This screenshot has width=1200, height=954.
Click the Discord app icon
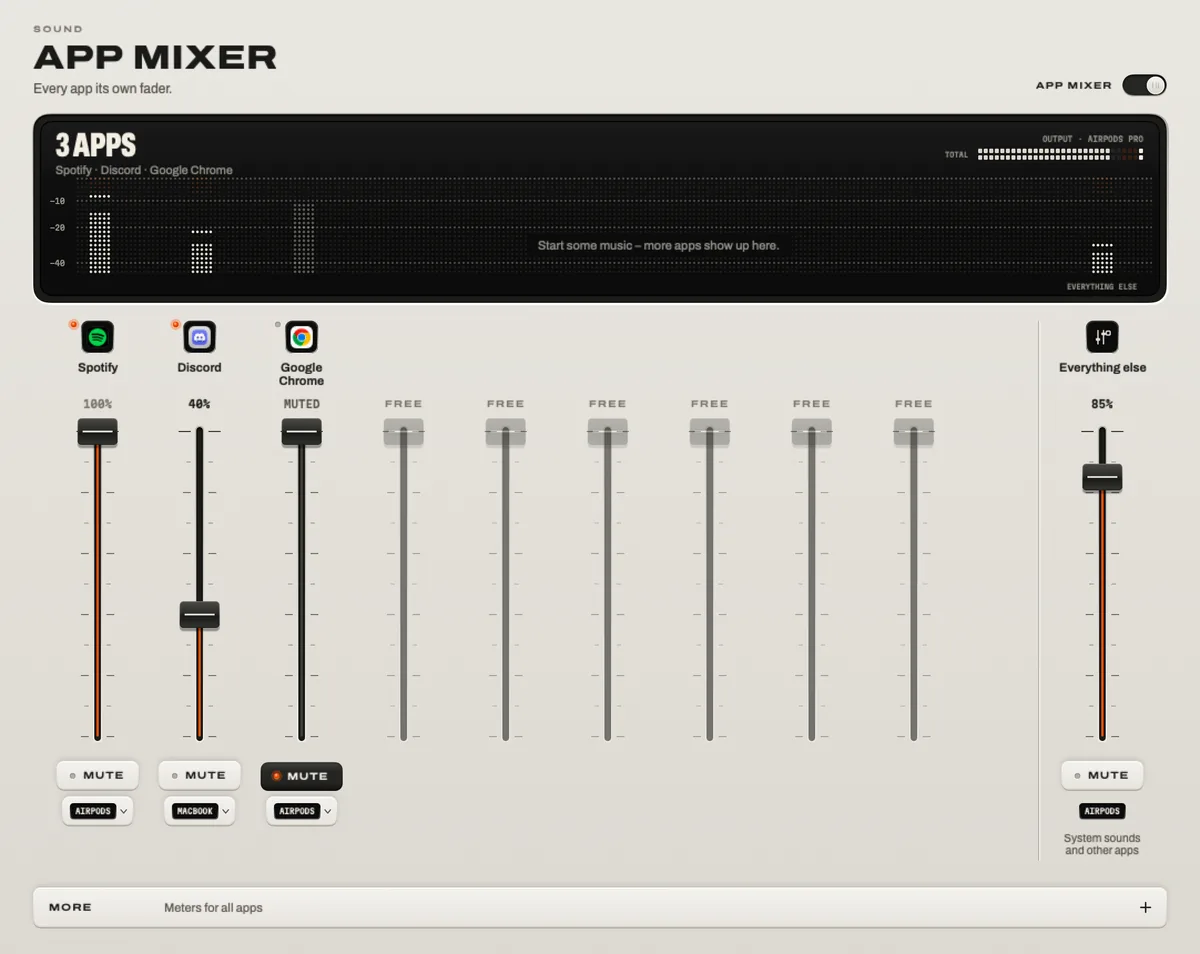[x=199, y=337]
